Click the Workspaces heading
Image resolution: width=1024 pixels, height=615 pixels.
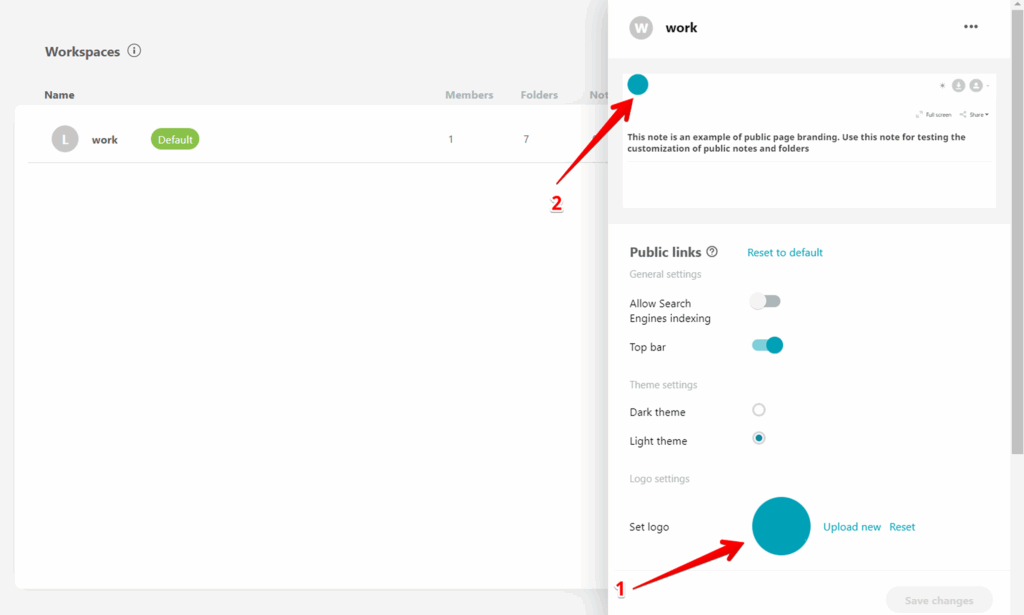tap(82, 52)
